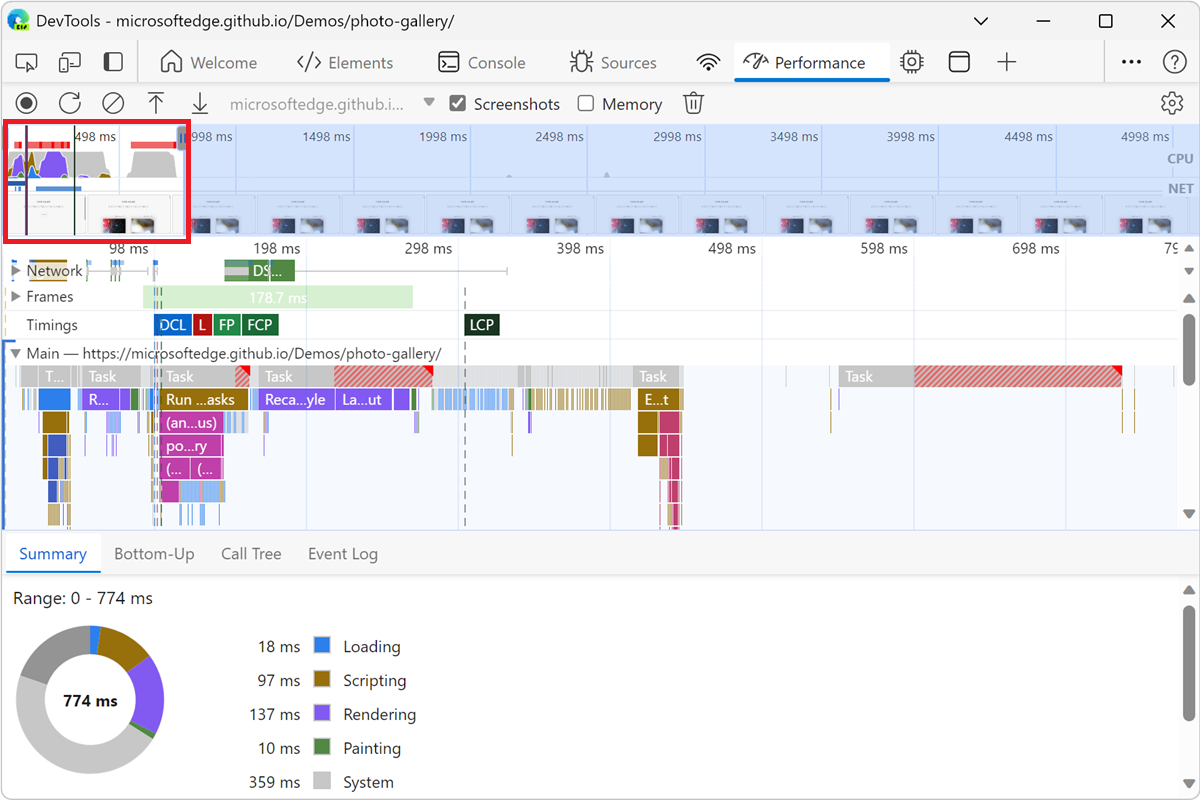The image size is (1200, 800).
Task: Reload the page and record performance
Action: [x=69, y=102]
